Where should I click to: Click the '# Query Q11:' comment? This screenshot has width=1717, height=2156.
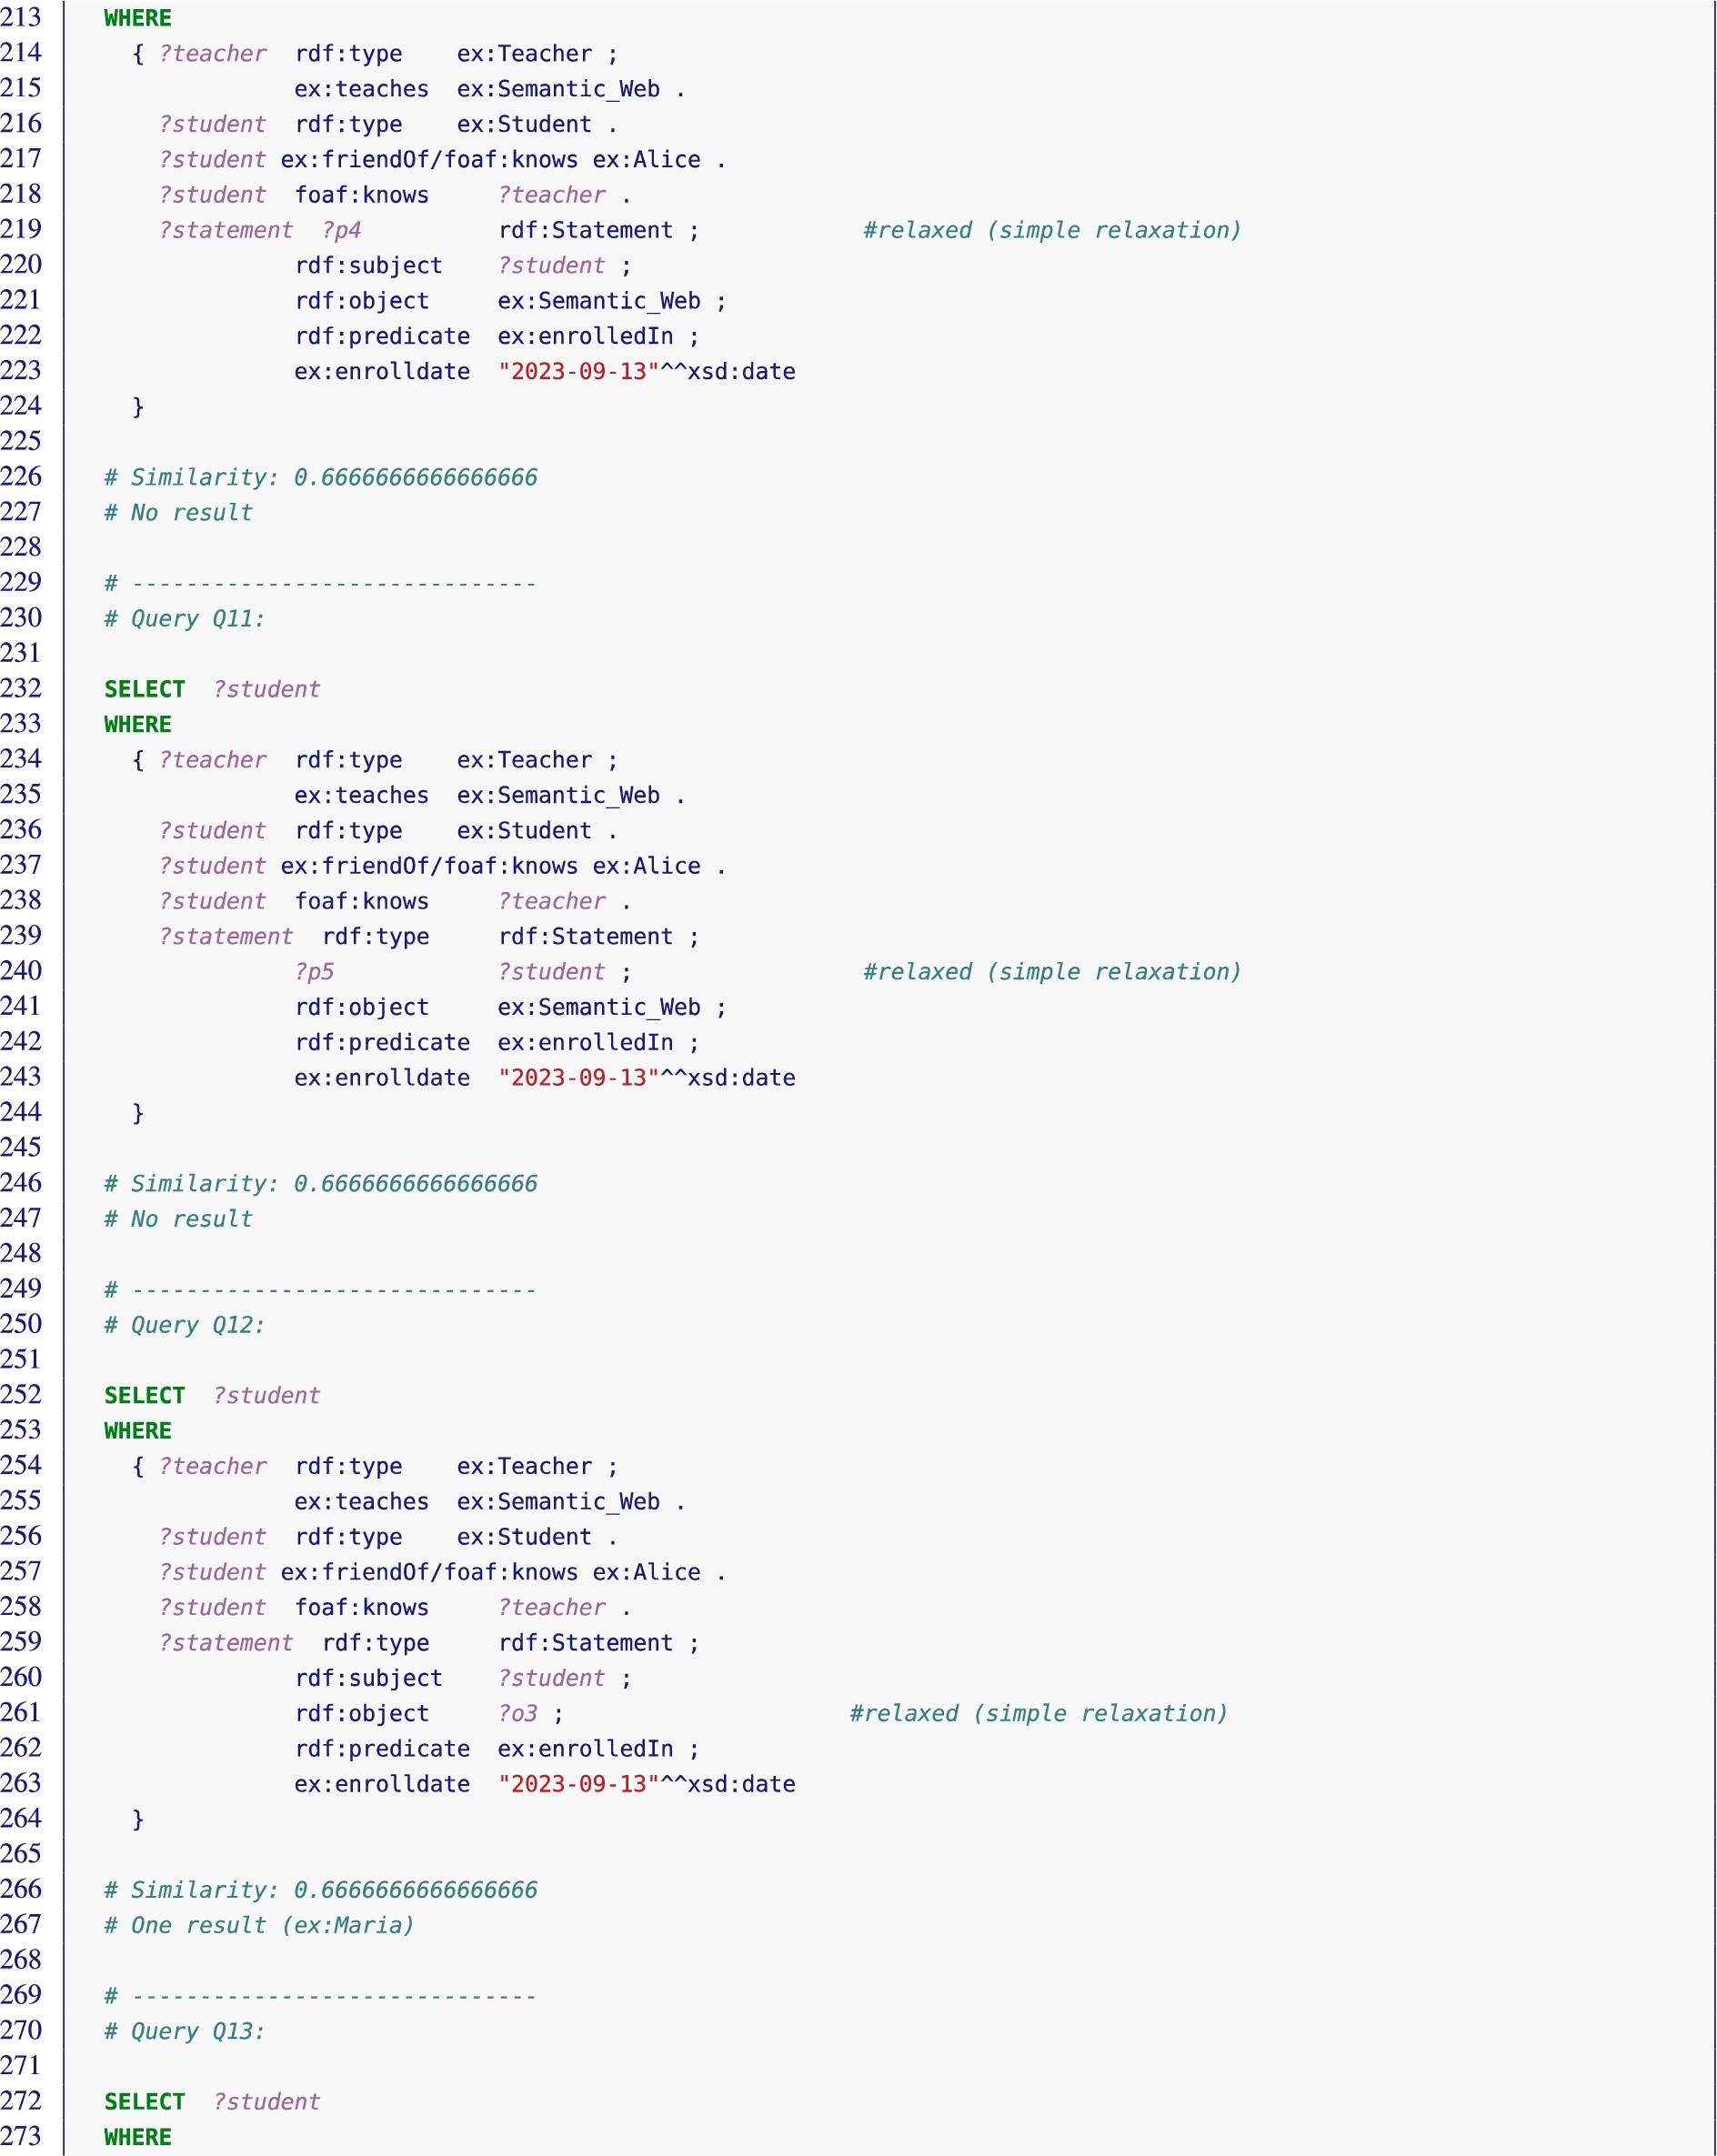(185, 619)
